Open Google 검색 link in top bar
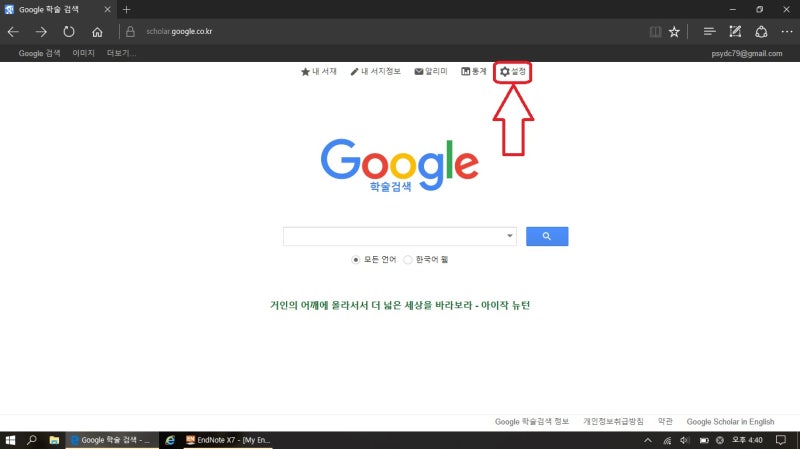Screen dimensions: 800x449 click(39, 53)
